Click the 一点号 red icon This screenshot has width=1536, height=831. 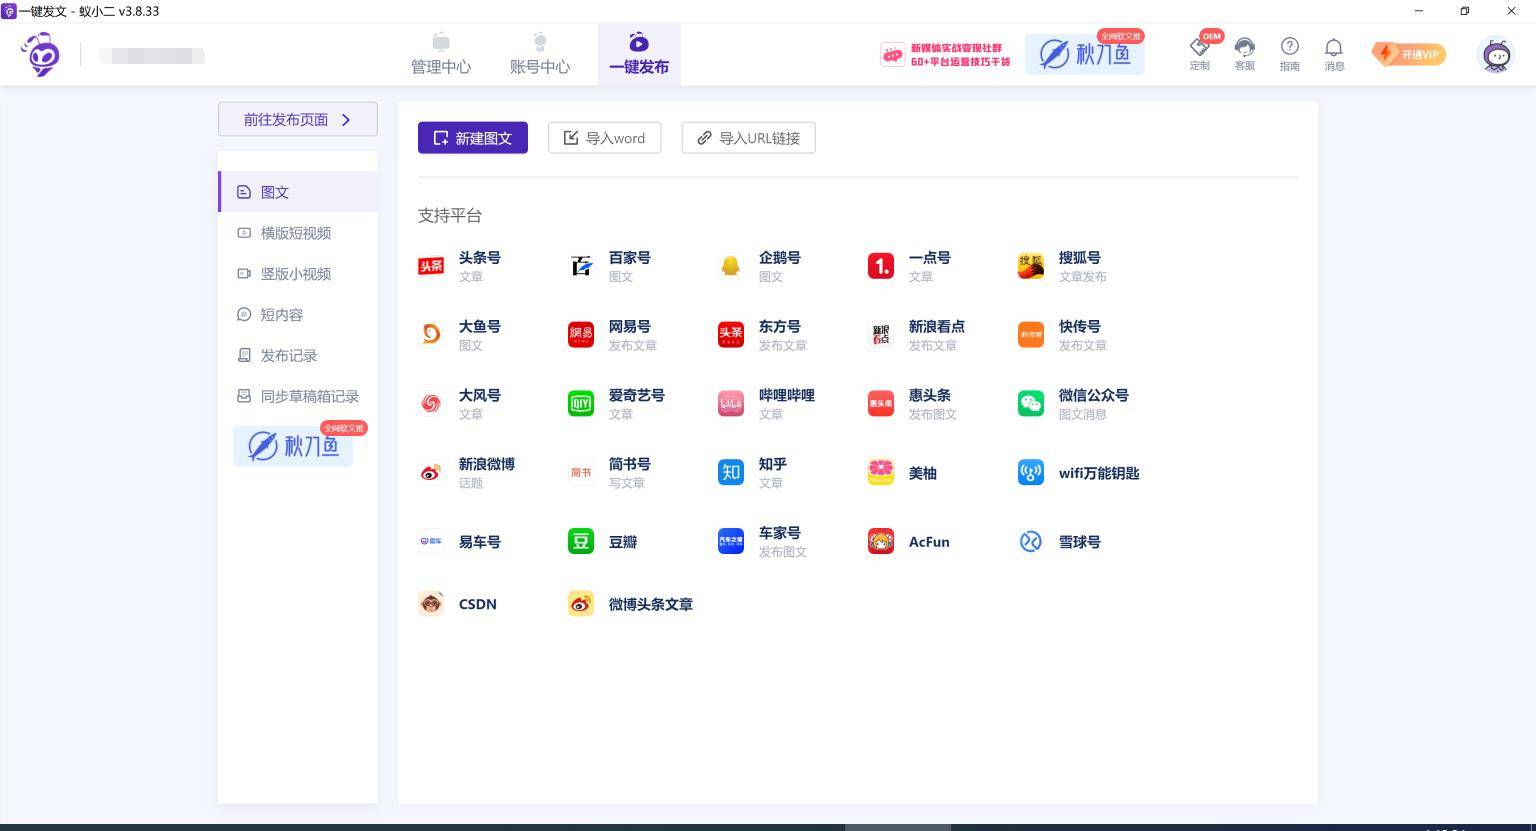point(881,266)
